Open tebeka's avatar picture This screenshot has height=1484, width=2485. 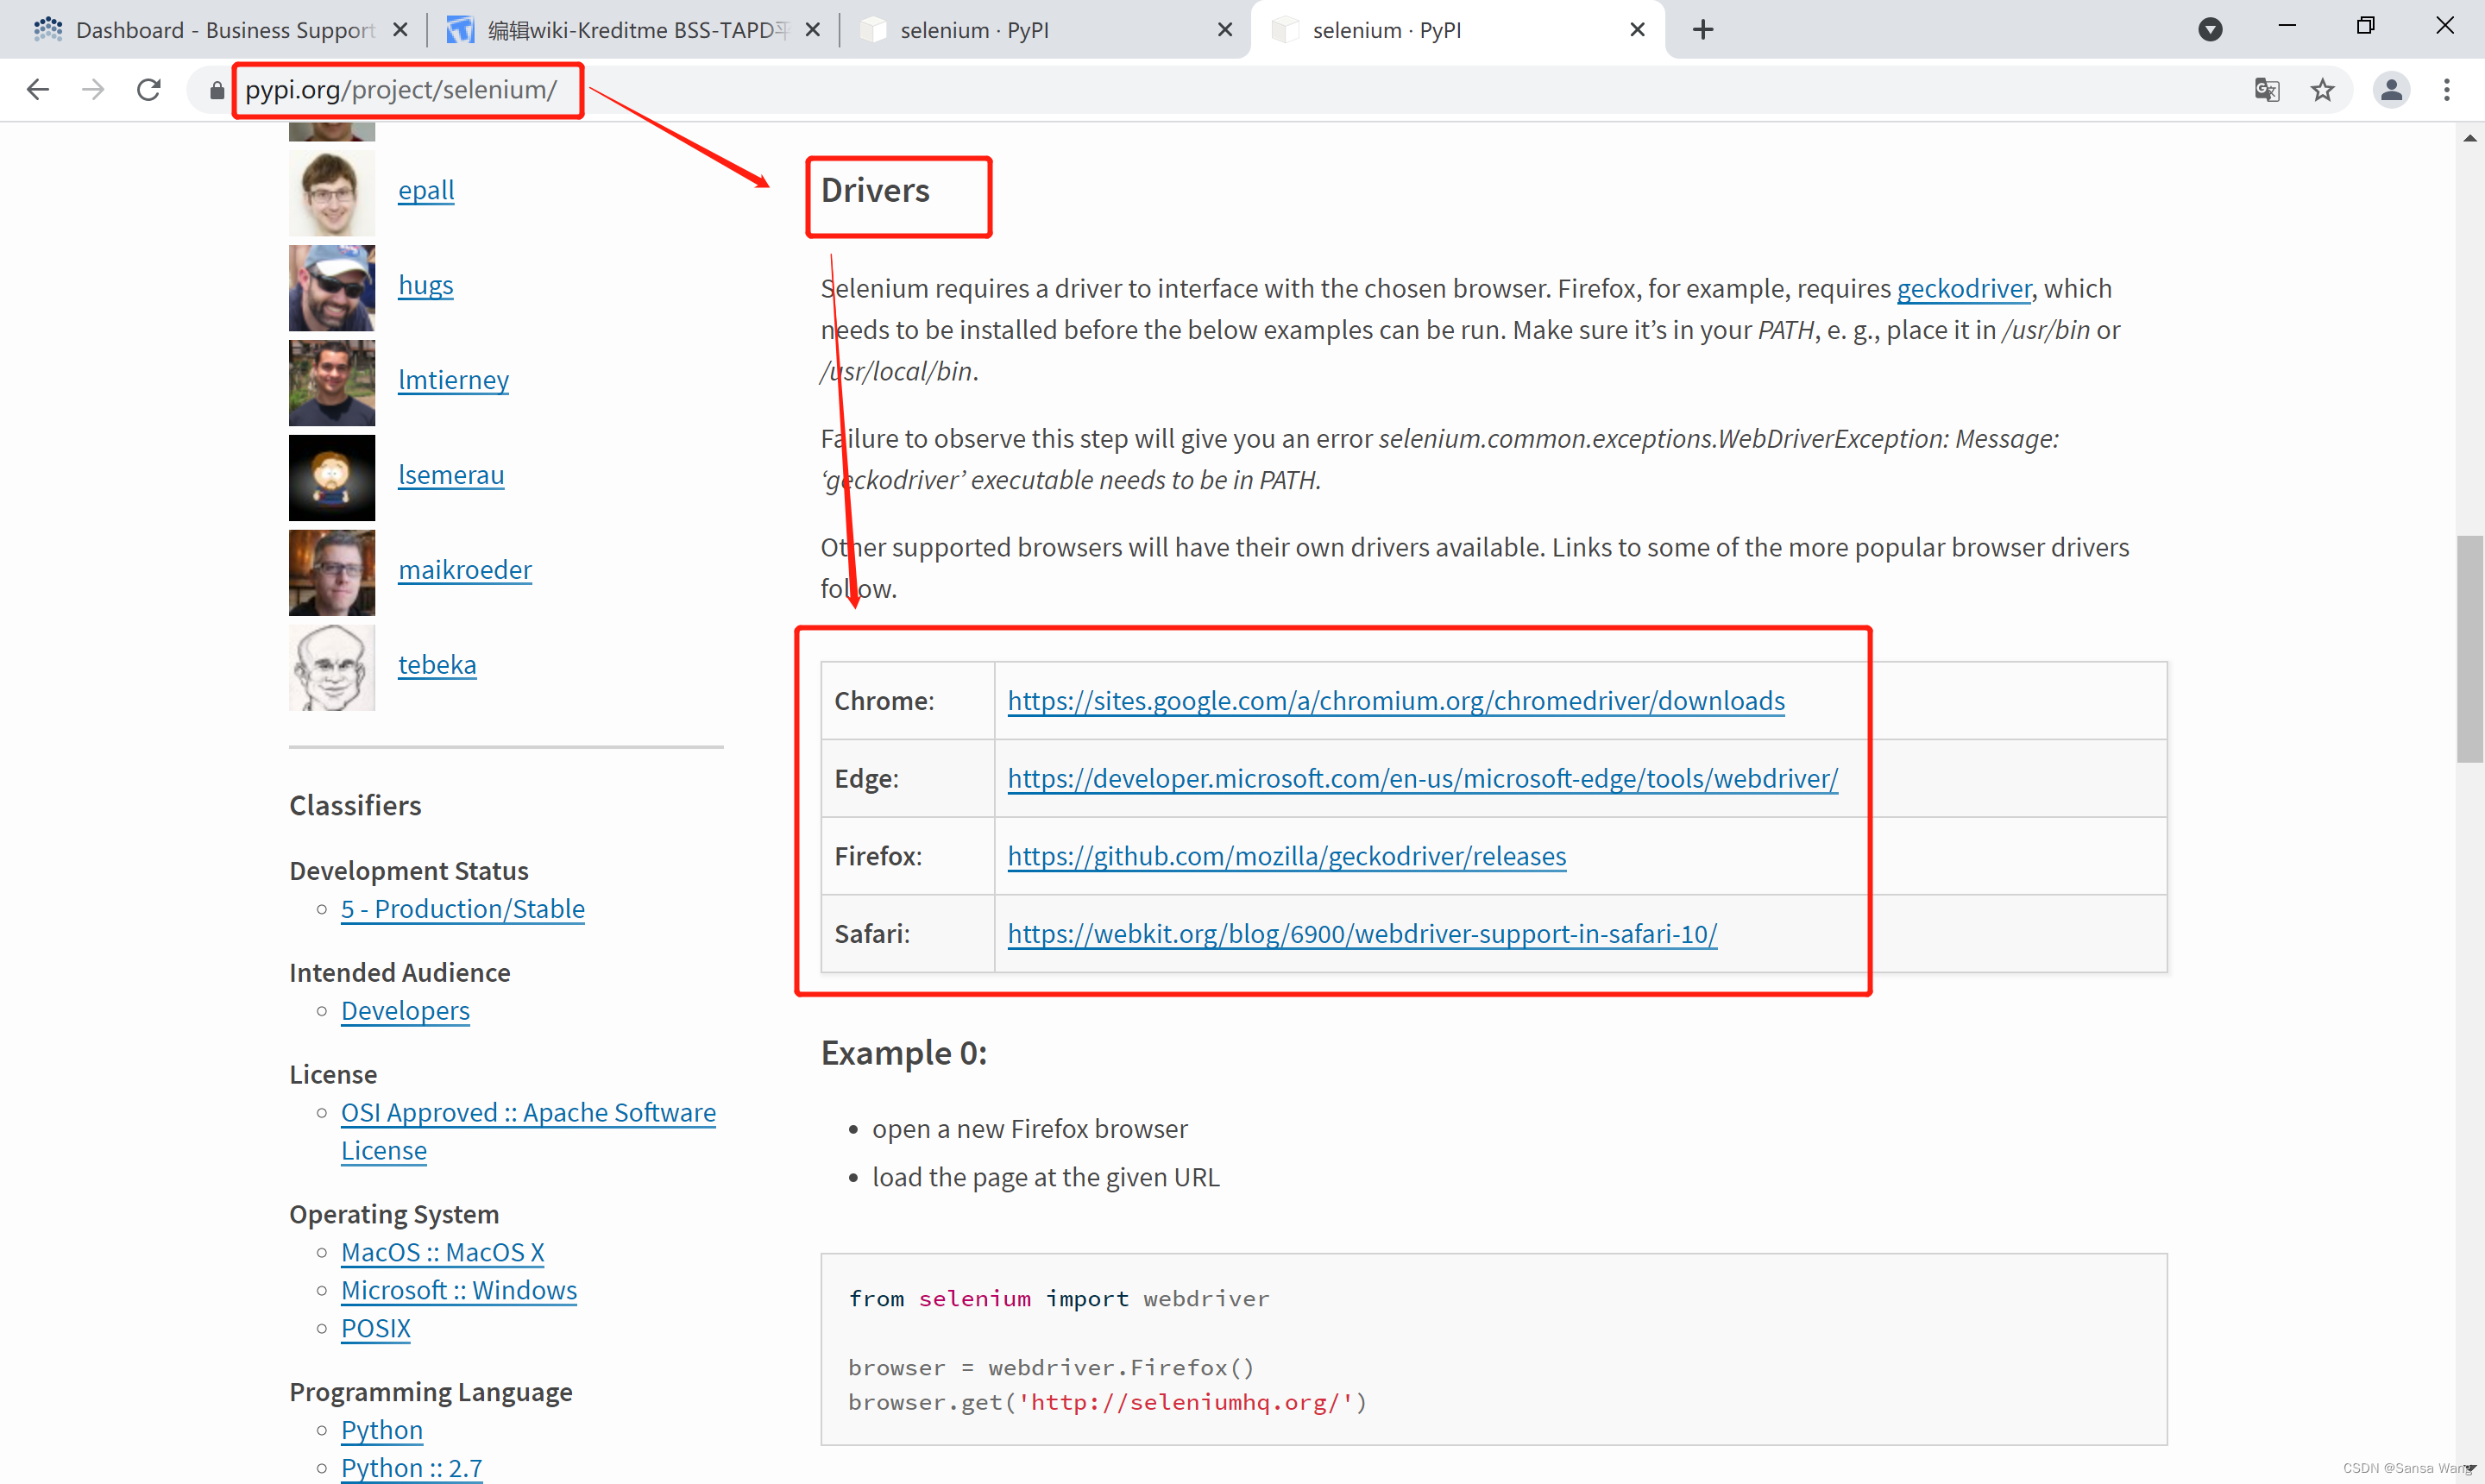(x=332, y=668)
